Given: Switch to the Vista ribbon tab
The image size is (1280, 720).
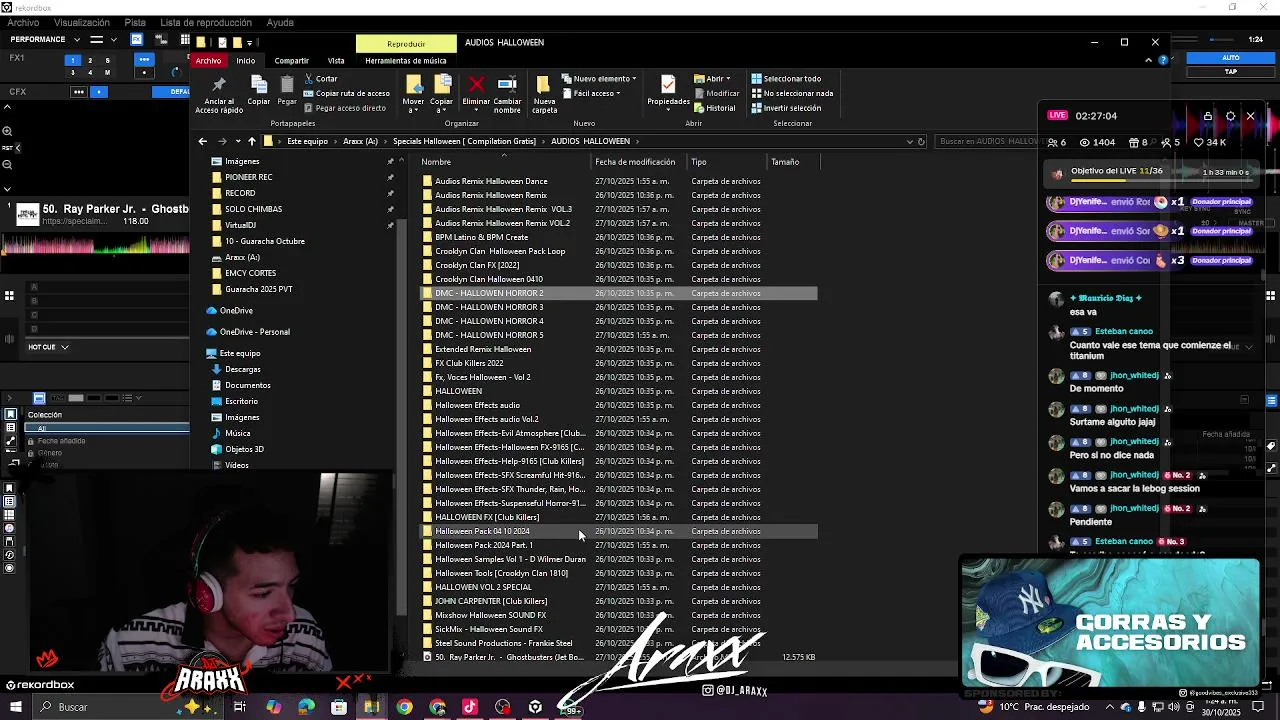Looking at the screenshot, I should [336, 60].
